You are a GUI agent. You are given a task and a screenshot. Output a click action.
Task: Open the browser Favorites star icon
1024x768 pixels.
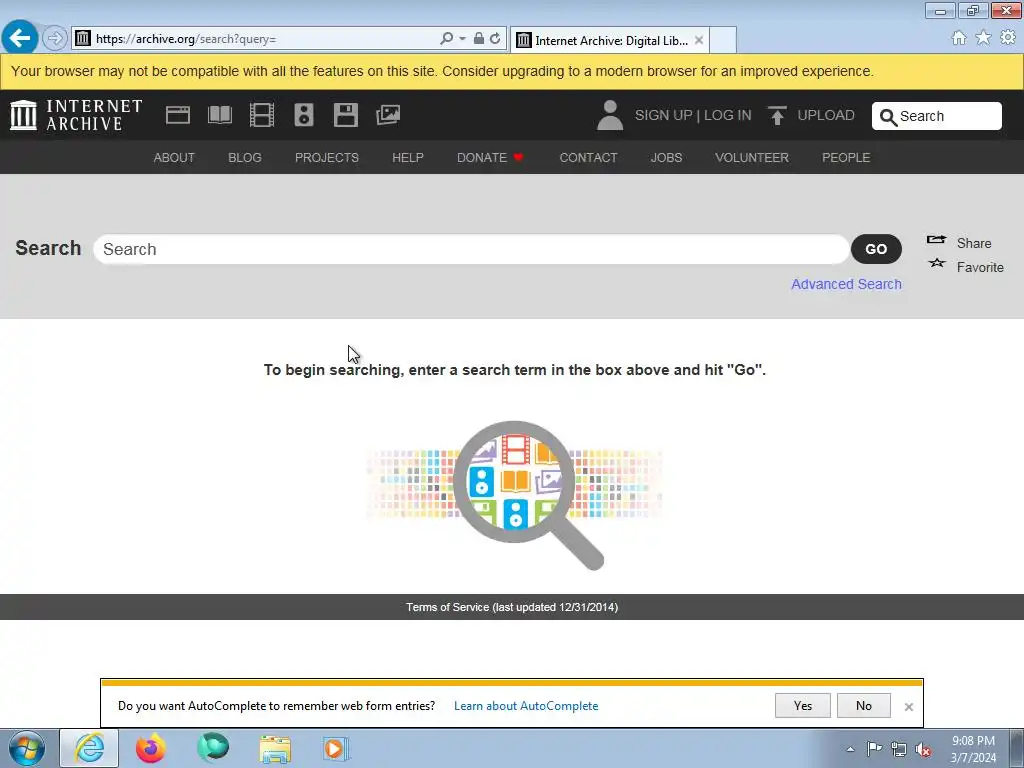point(983,38)
